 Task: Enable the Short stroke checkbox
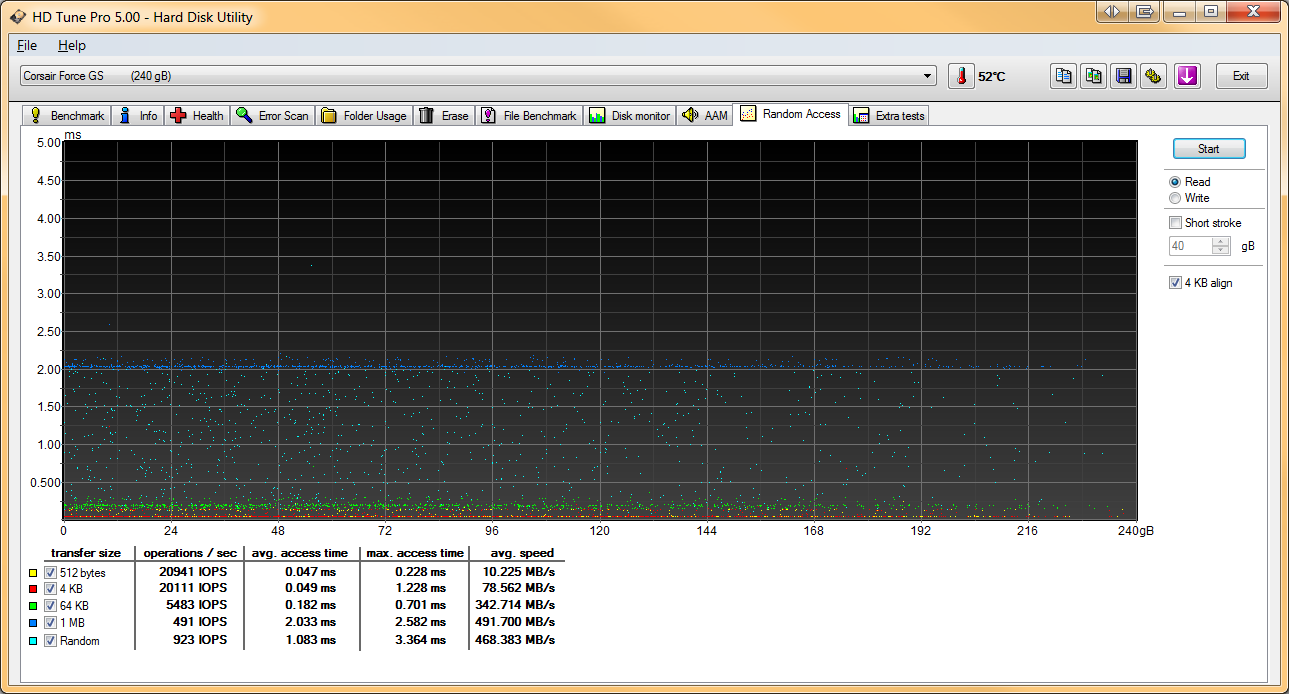(x=1175, y=223)
